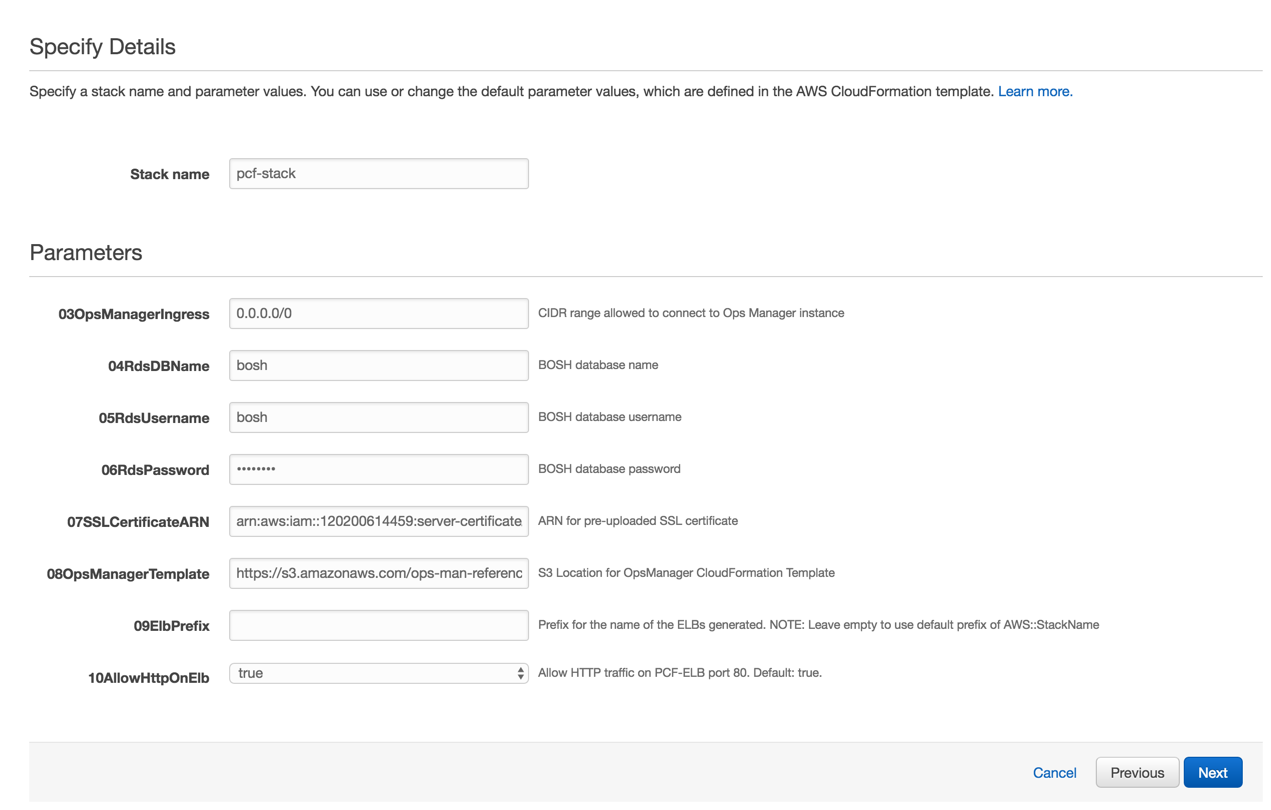Click the 03OpsManagerIngress CIDR field
1271x810 pixels.
click(x=378, y=313)
